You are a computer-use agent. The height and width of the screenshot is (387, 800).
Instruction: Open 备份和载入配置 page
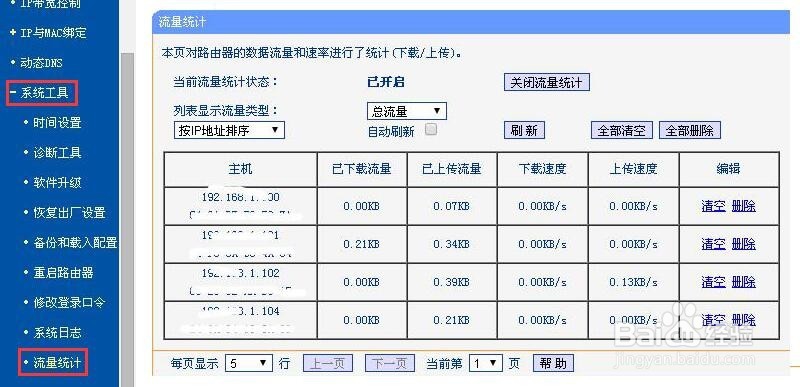[75, 243]
